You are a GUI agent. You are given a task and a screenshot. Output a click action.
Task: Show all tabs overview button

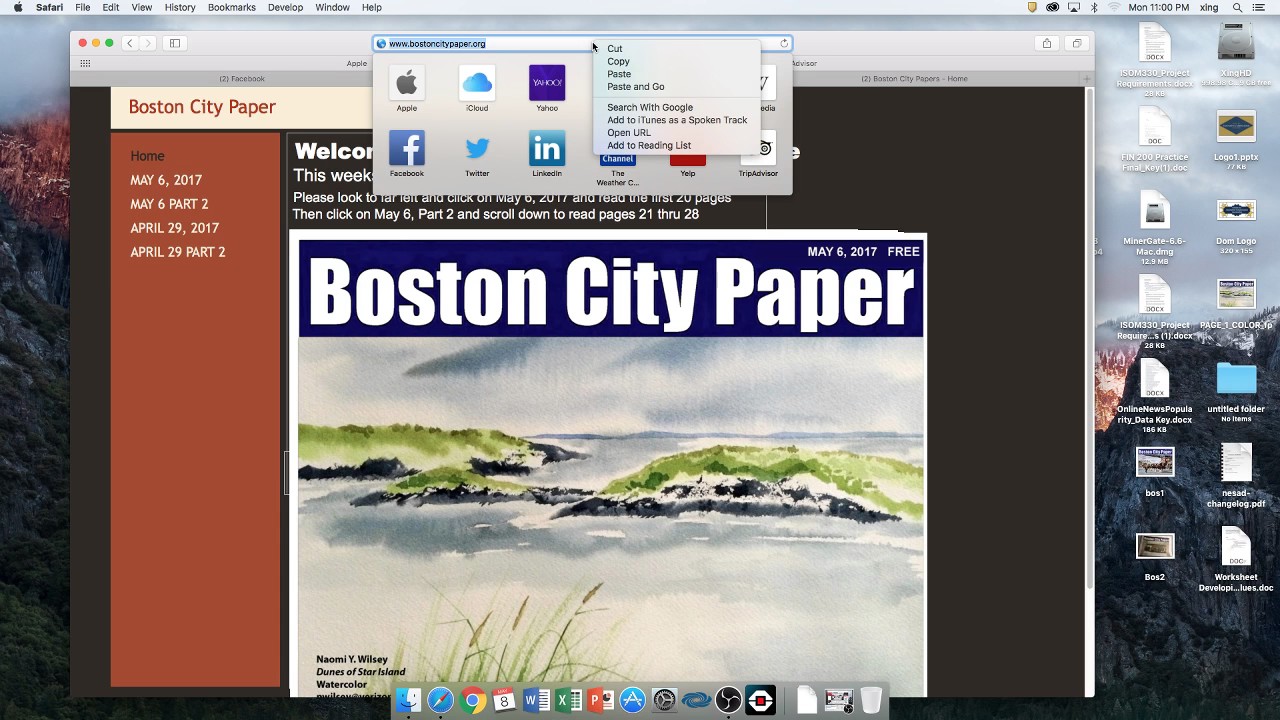pyautogui.click(x=1077, y=43)
